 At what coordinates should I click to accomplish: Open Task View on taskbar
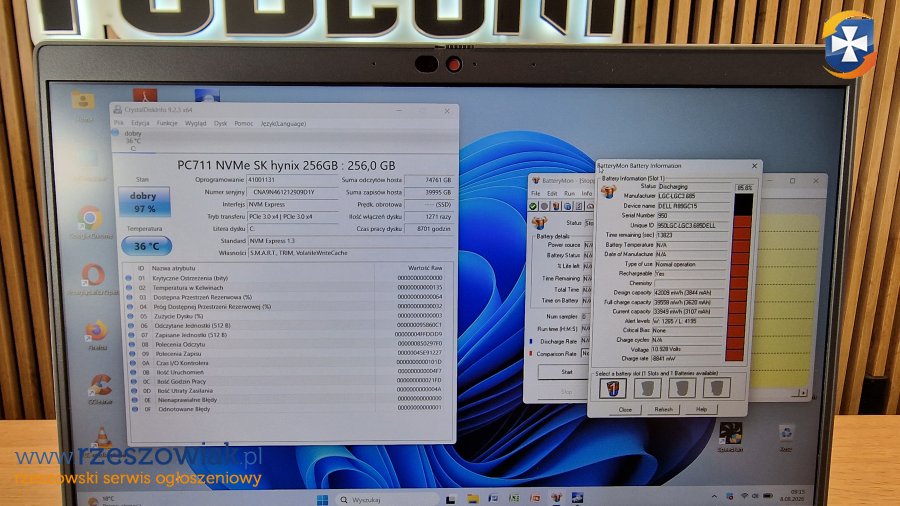point(451,499)
